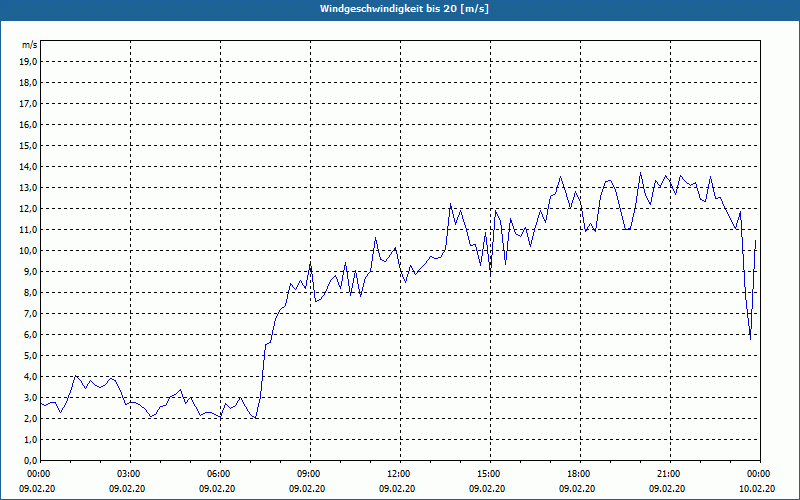The height and width of the screenshot is (500, 800).
Task: Click the '5,0' y-axis value
Action: (30, 356)
